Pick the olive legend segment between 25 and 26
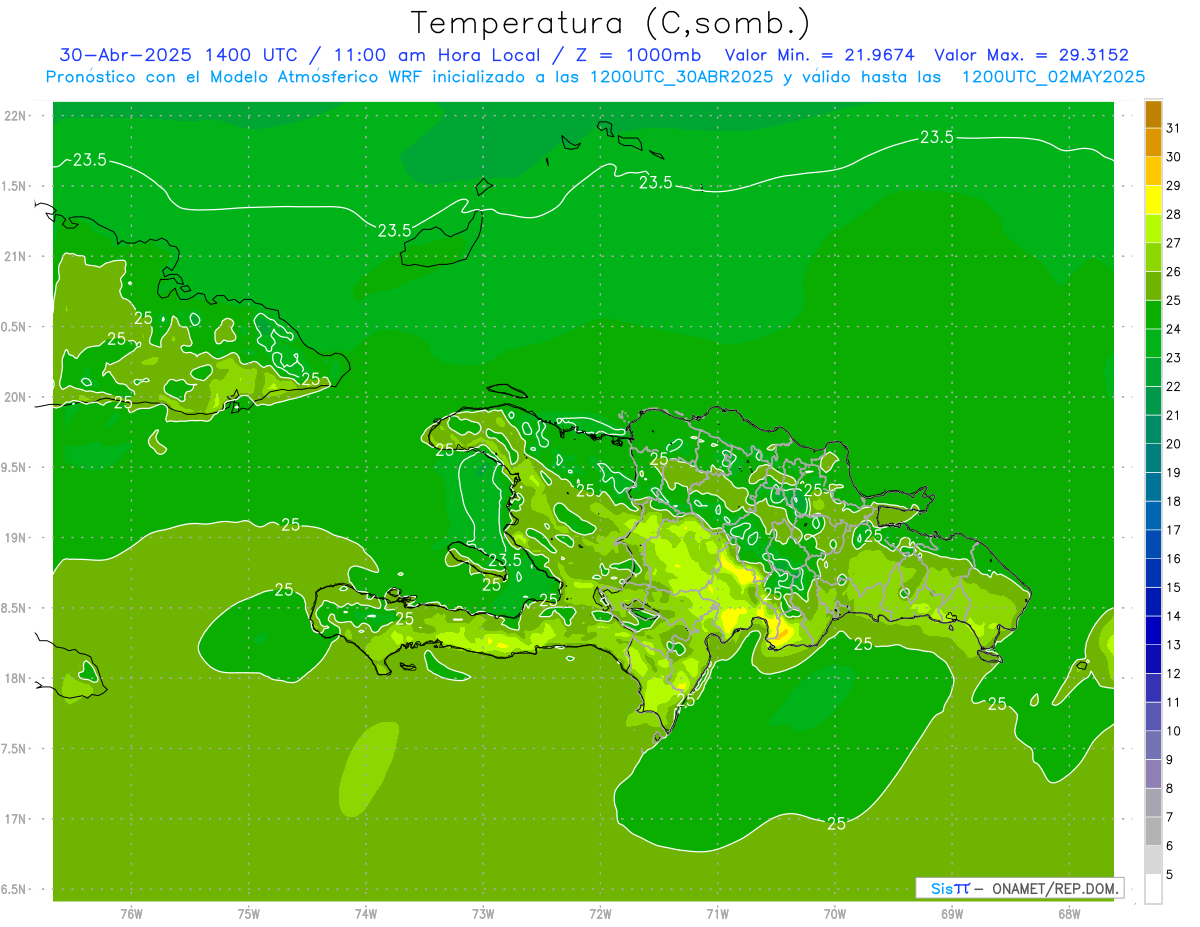1200x927 pixels. [x=1153, y=286]
